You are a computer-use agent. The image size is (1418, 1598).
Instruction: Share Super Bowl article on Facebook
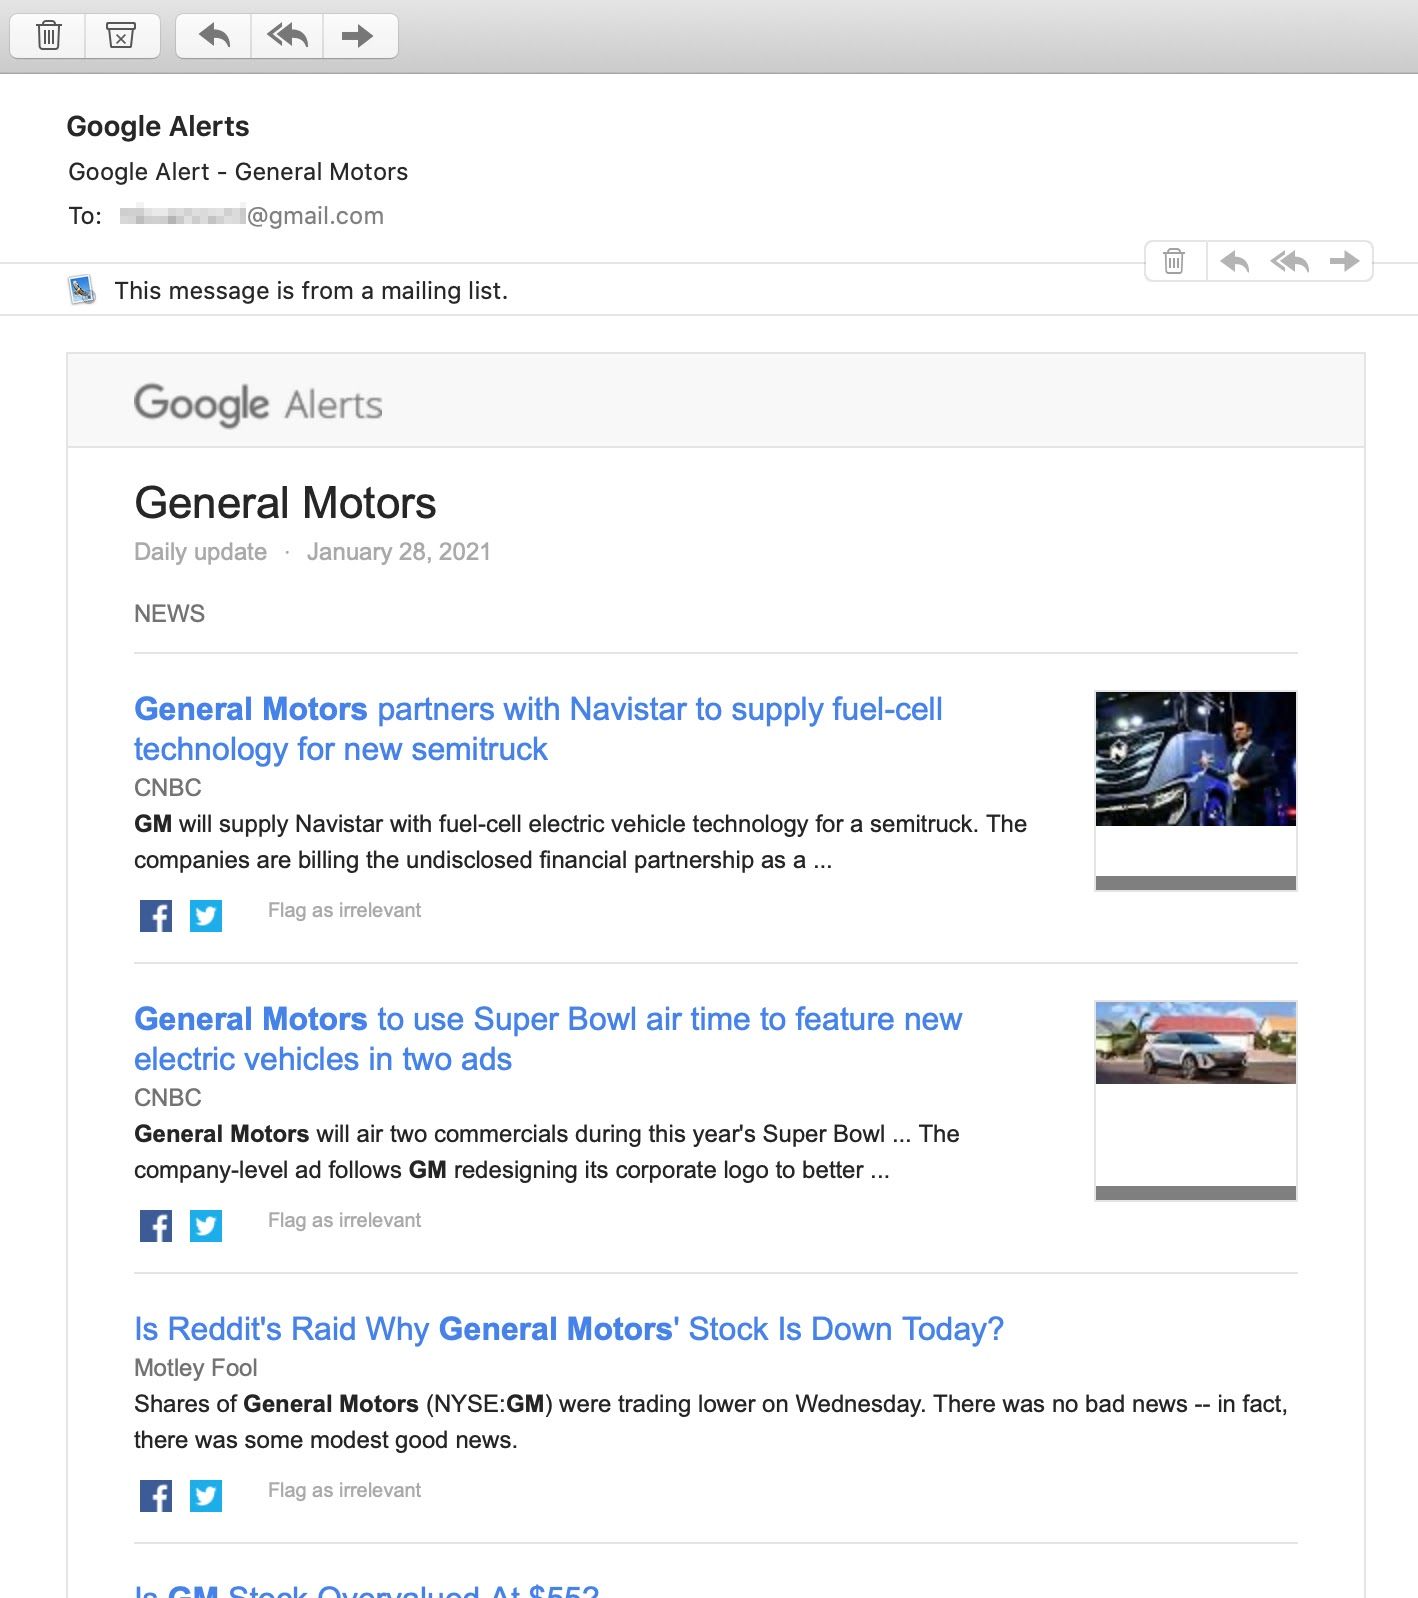156,1225
